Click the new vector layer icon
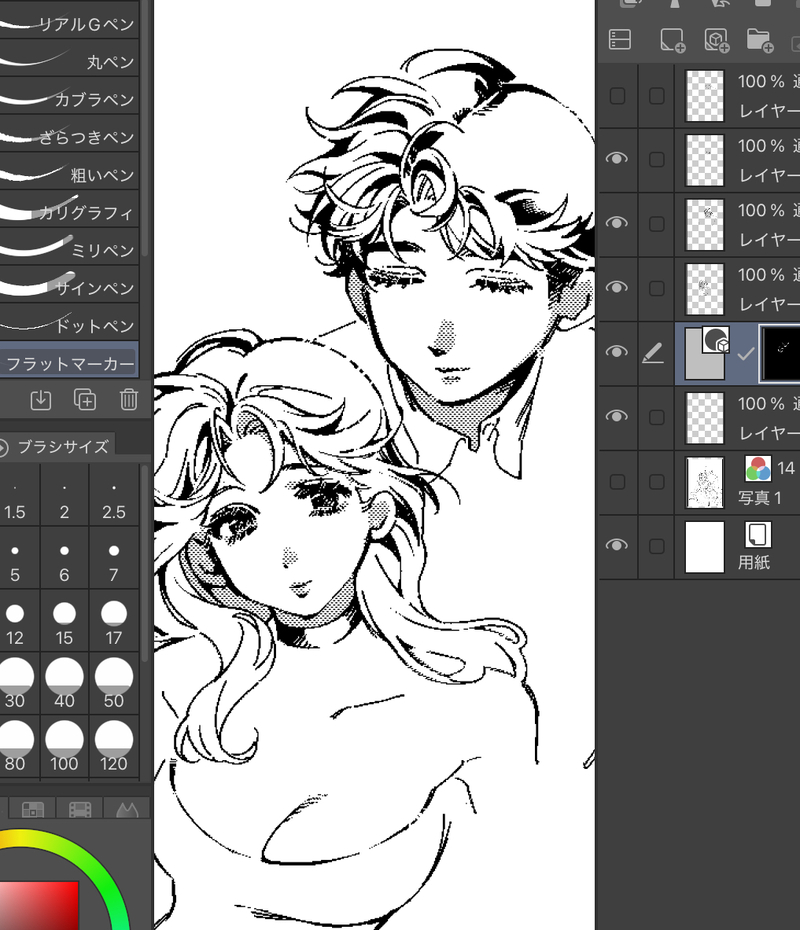The image size is (800, 930). click(x=717, y=40)
